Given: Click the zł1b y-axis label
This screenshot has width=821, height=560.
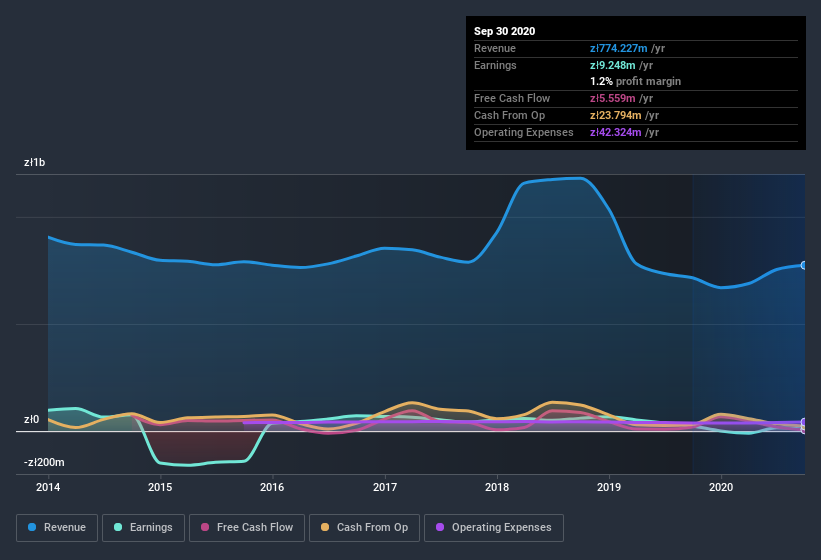Looking at the screenshot, I should coord(37,162).
